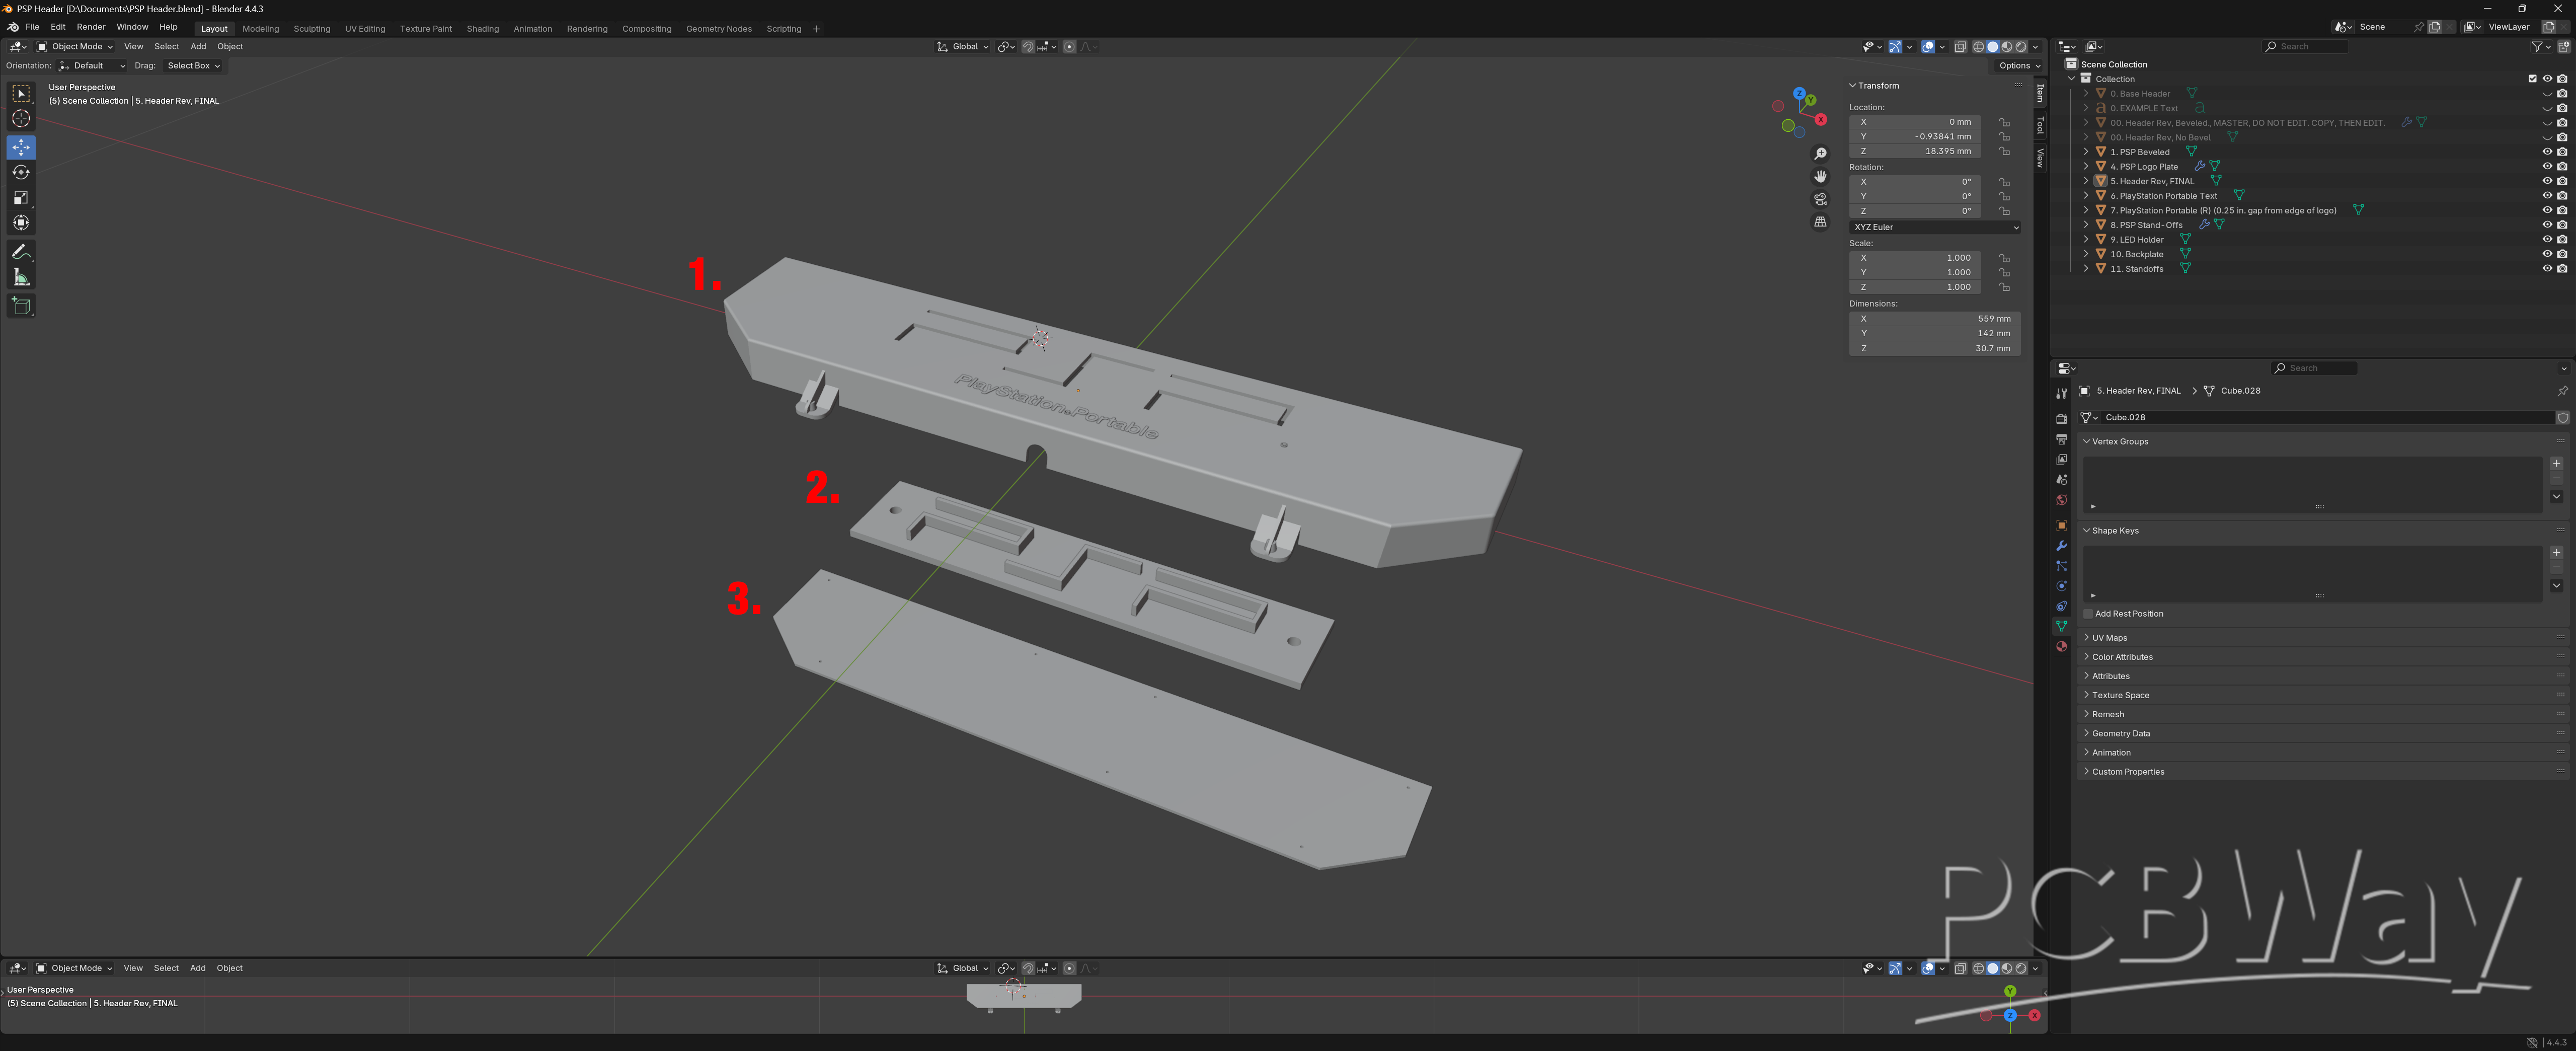Select the Scale tool in toolbar
The height and width of the screenshot is (1051, 2576).
coord(21,198)
